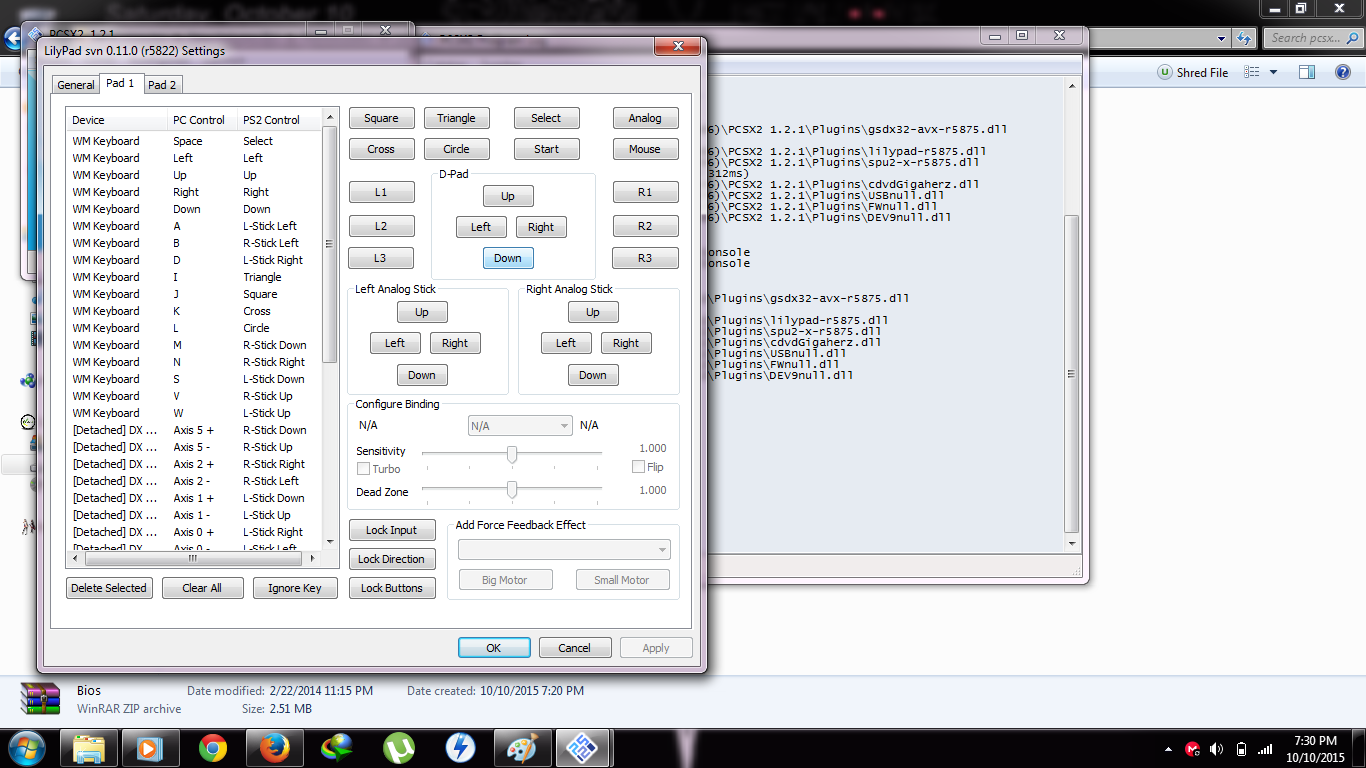1366x768 pixels.
Task: Click the Explorer address bar refresh icon
Action: [x=1244, y=38]
